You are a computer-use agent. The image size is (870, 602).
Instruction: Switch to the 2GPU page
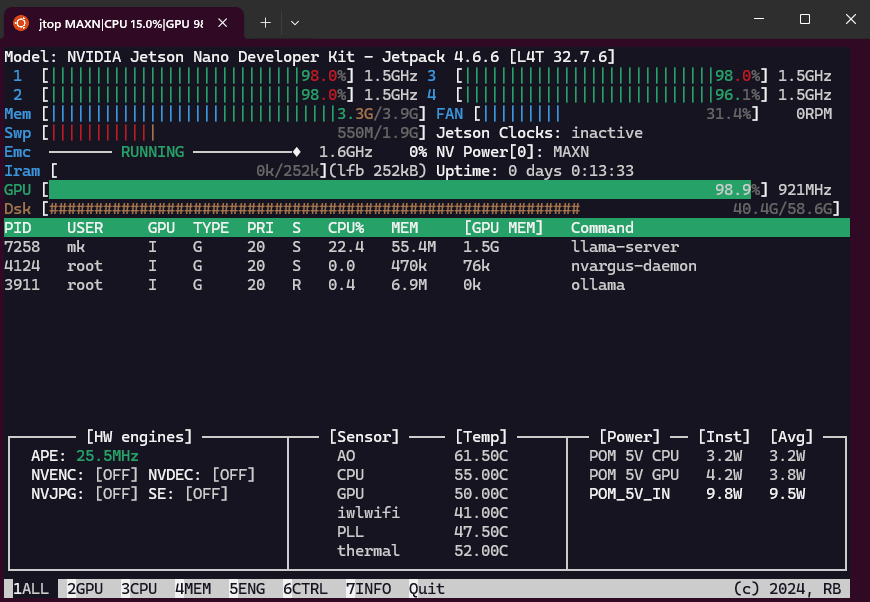(85, 589)
